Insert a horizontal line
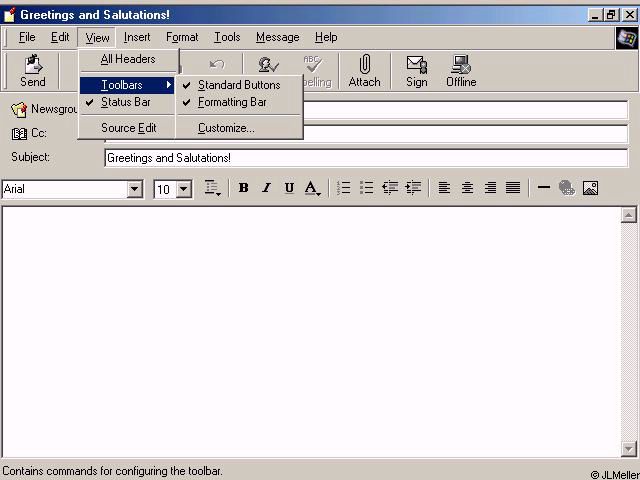Screen dimensions: 640x480 (544, 187)
